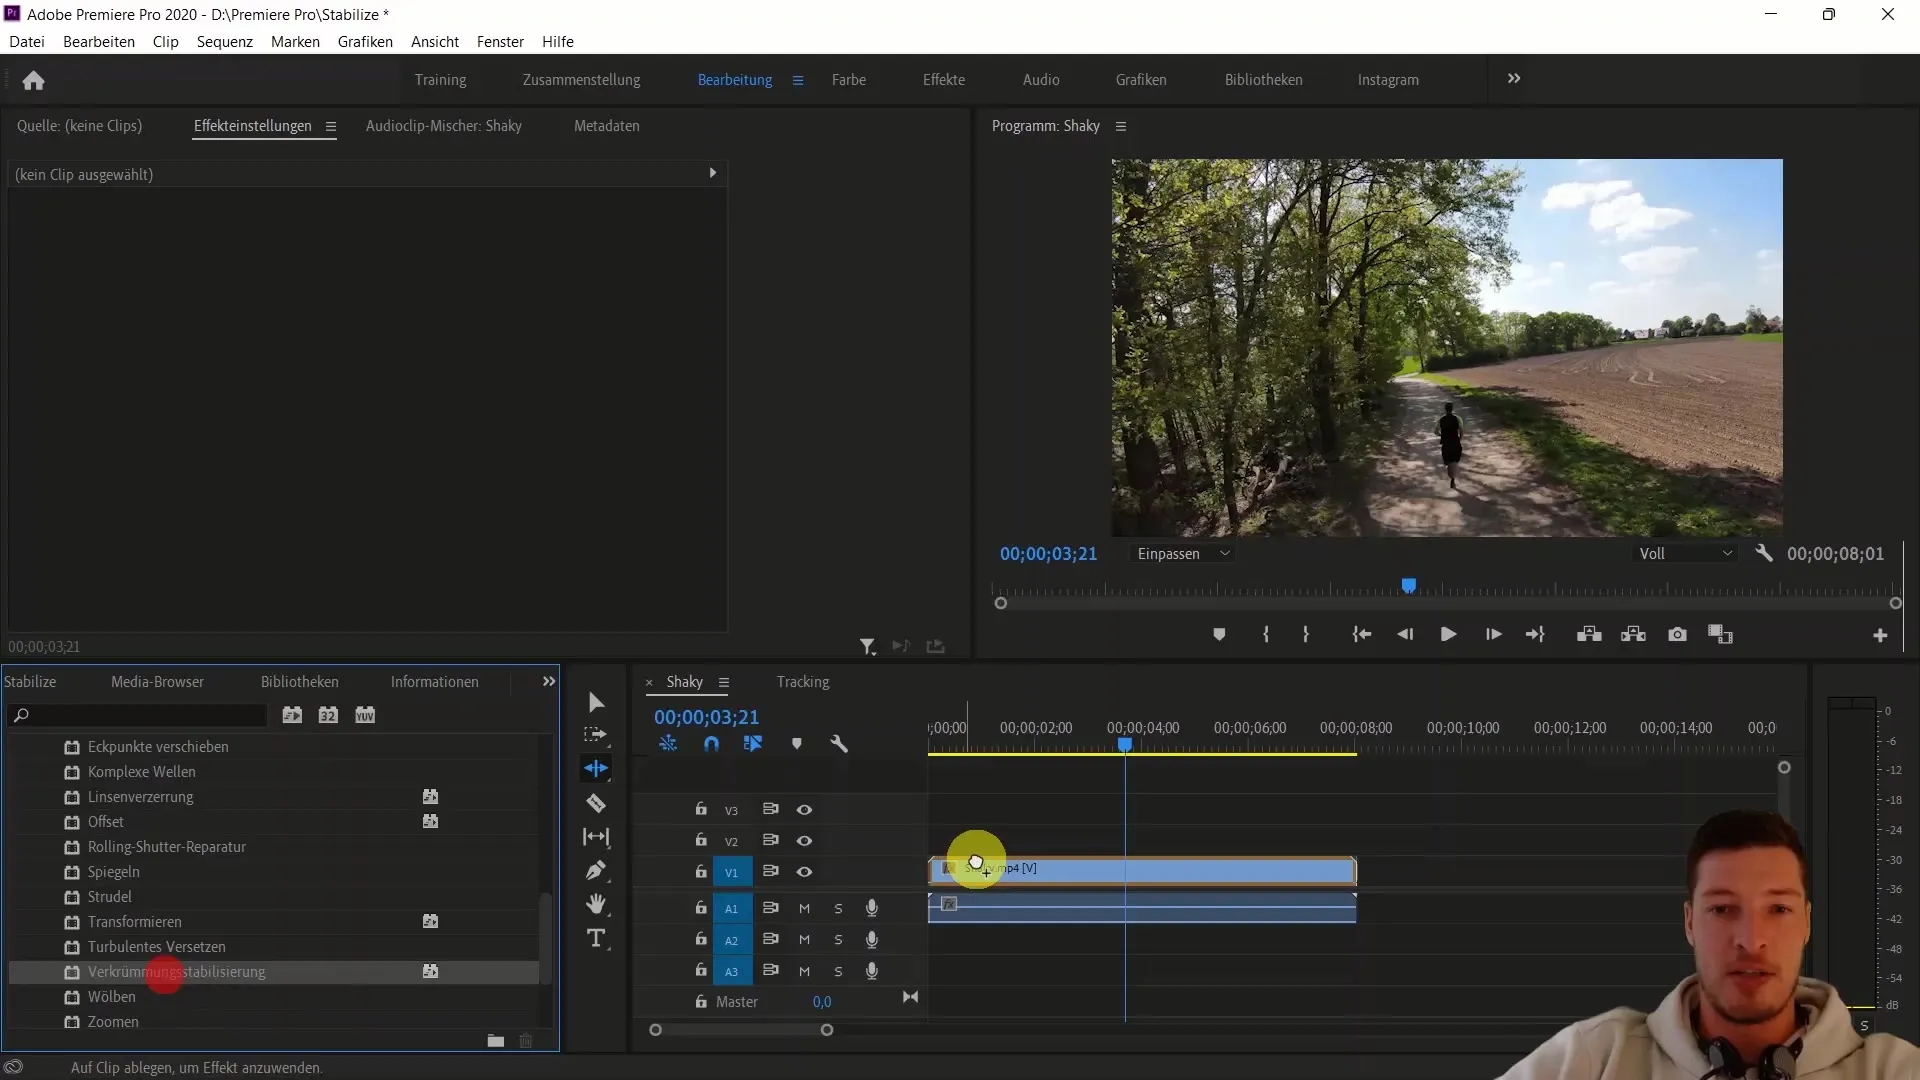Filter effects by 32-bit Color icon
Viewport: 1920px width, 1080px height.
(x=328, y=715)
